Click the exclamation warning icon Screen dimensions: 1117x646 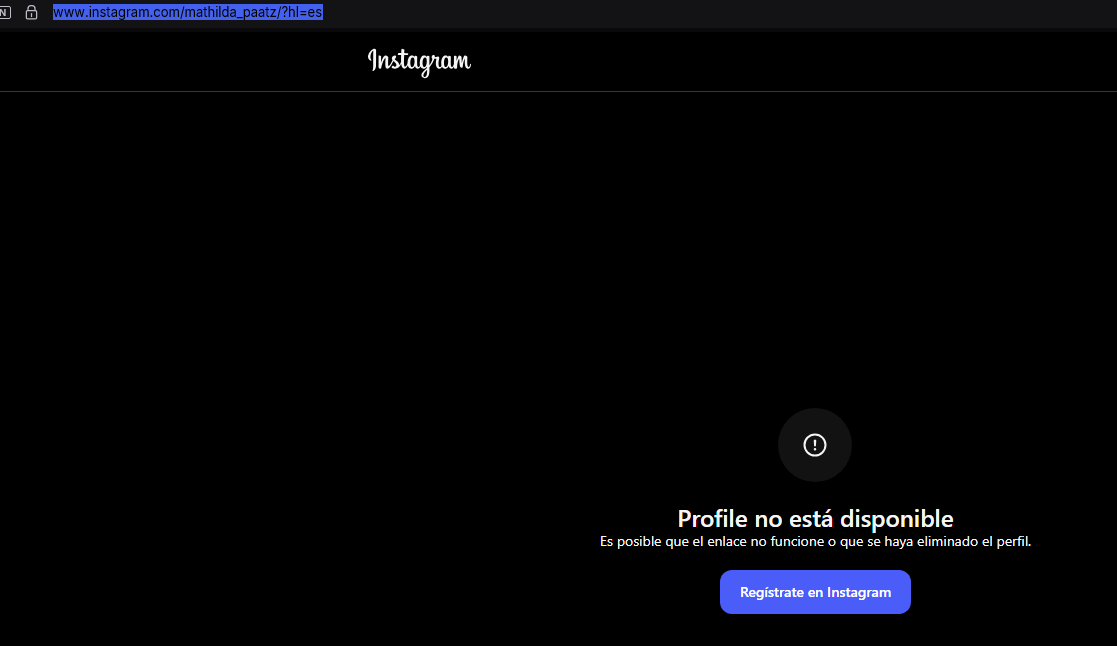814,445
